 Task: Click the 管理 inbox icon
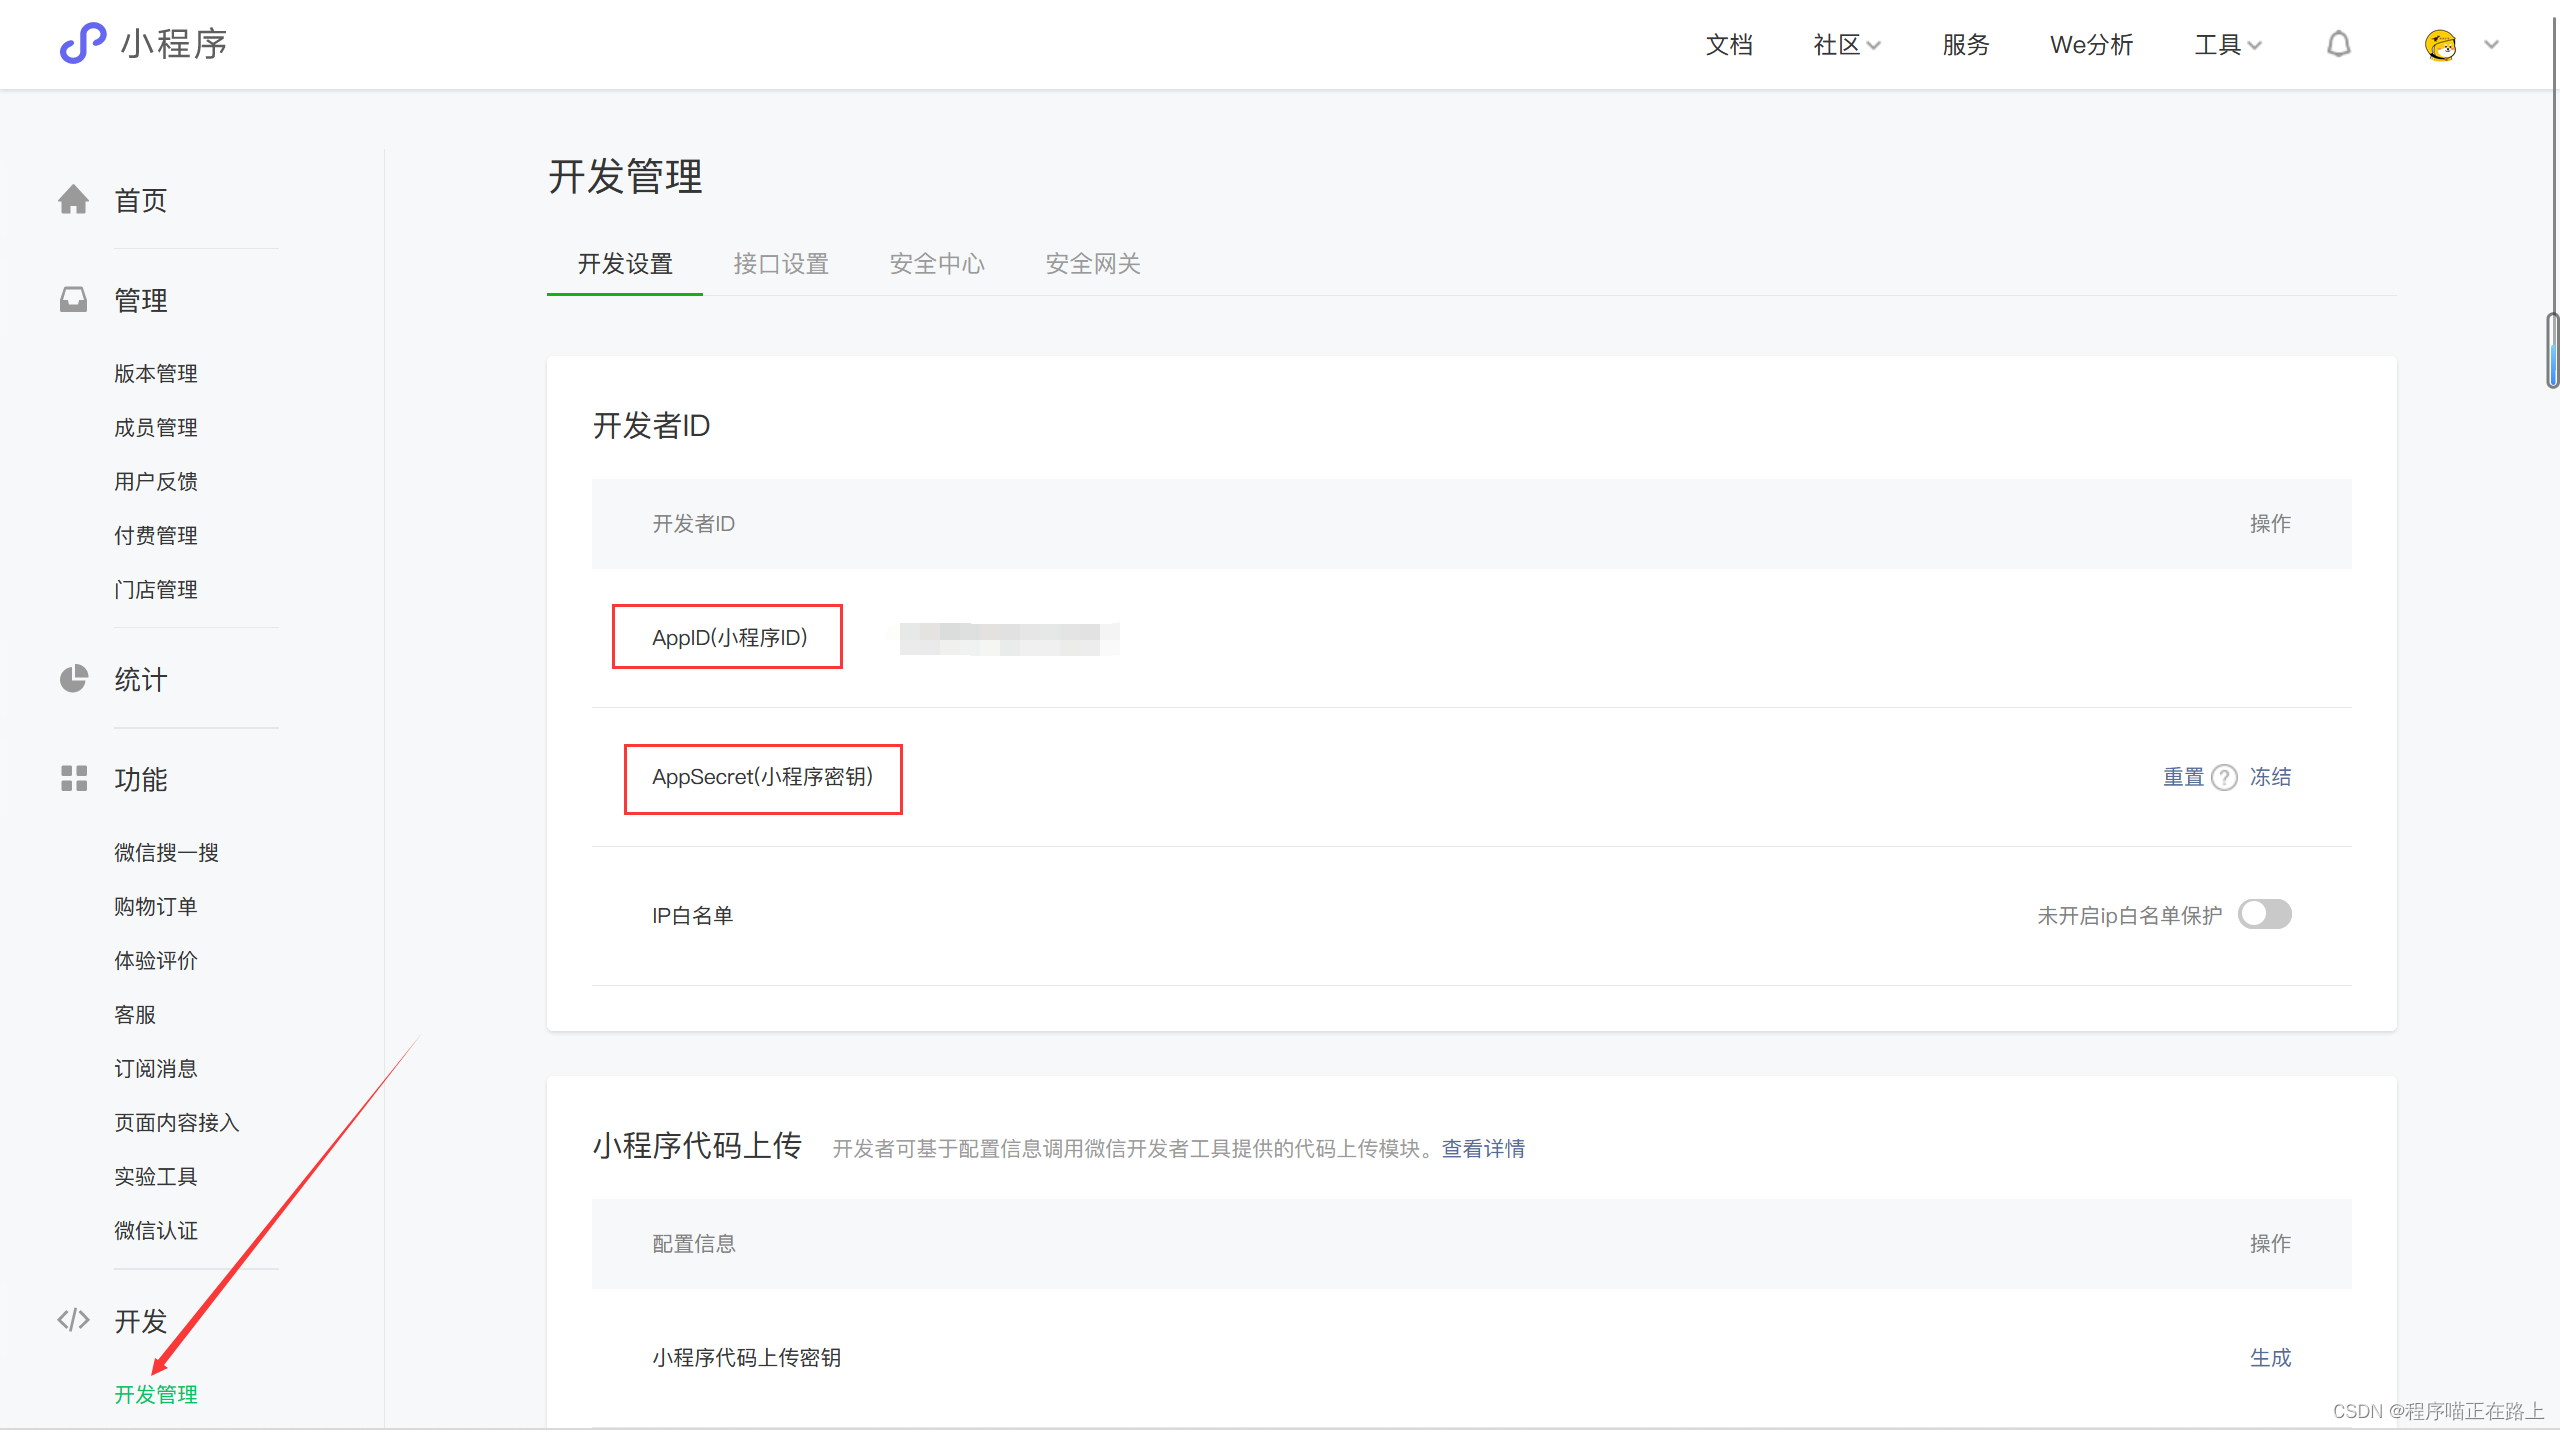73,300
